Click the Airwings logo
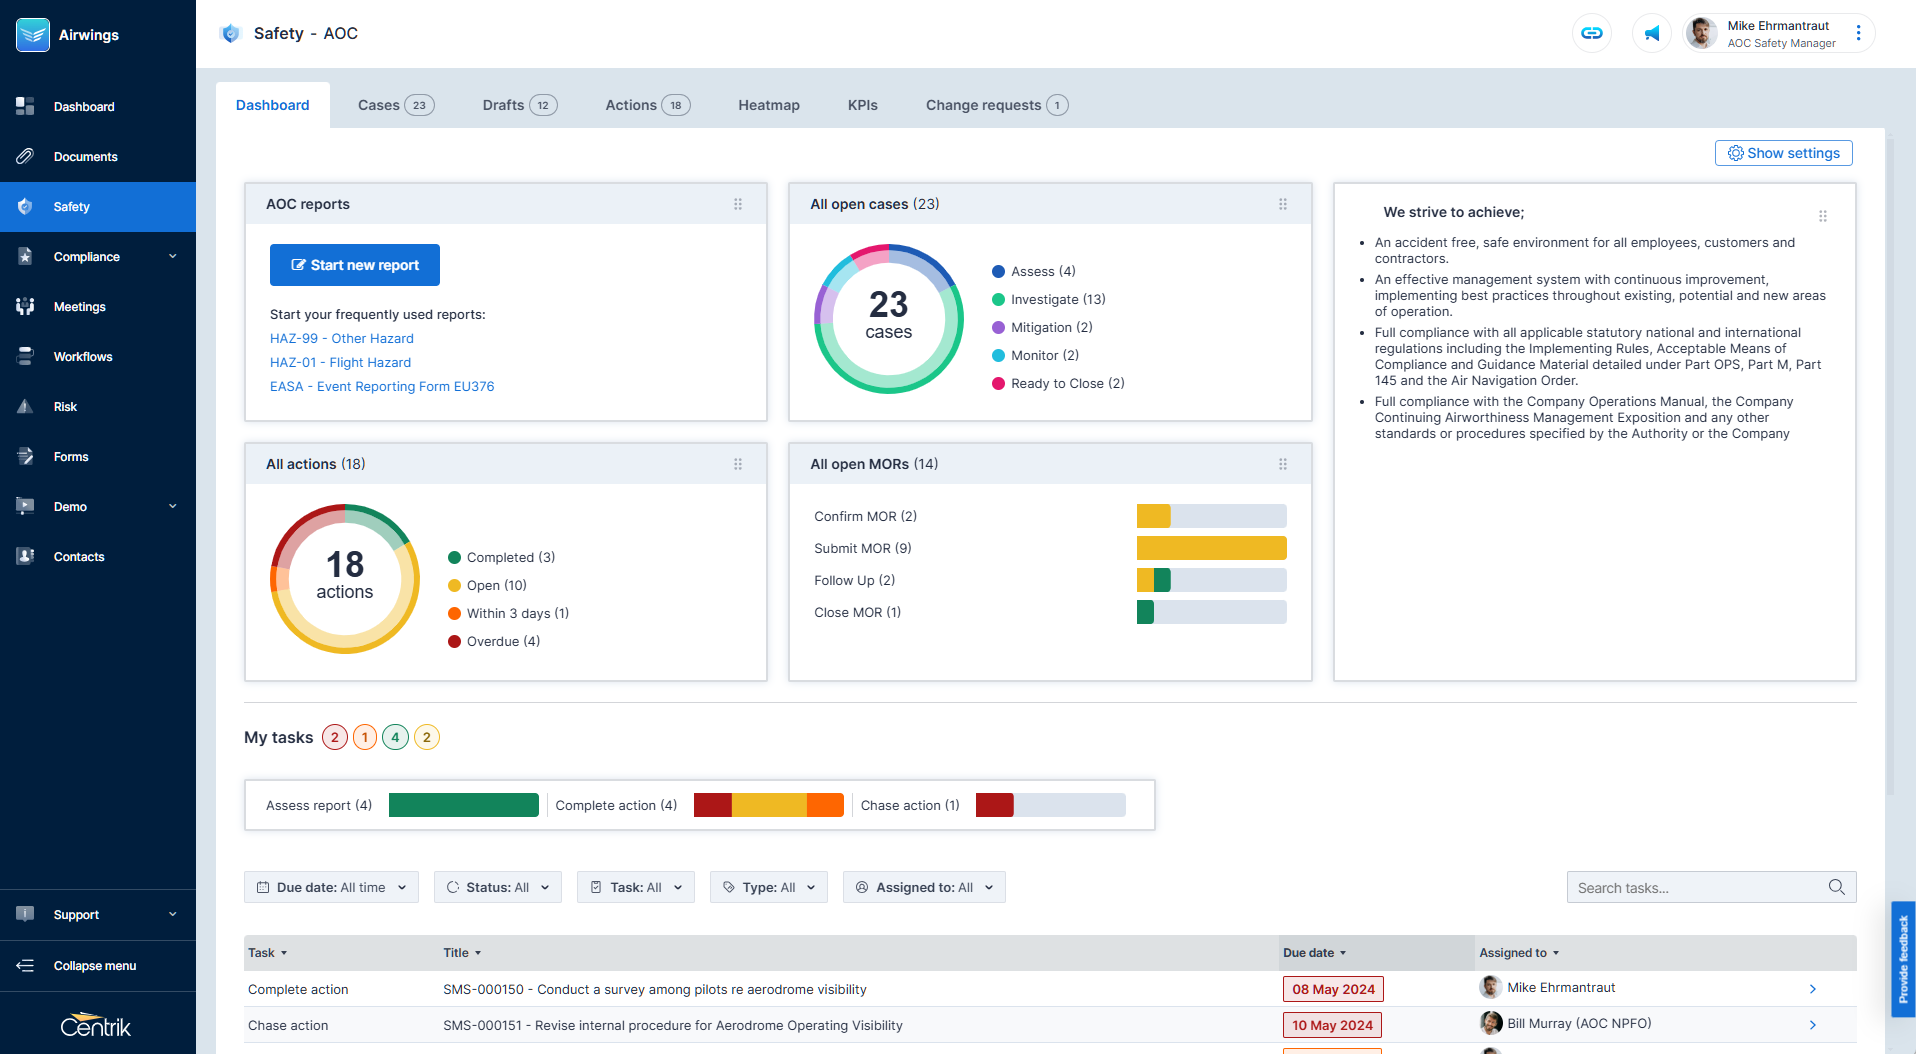The width and height of the screenshot is (1916, 1054). coord(33,35)
